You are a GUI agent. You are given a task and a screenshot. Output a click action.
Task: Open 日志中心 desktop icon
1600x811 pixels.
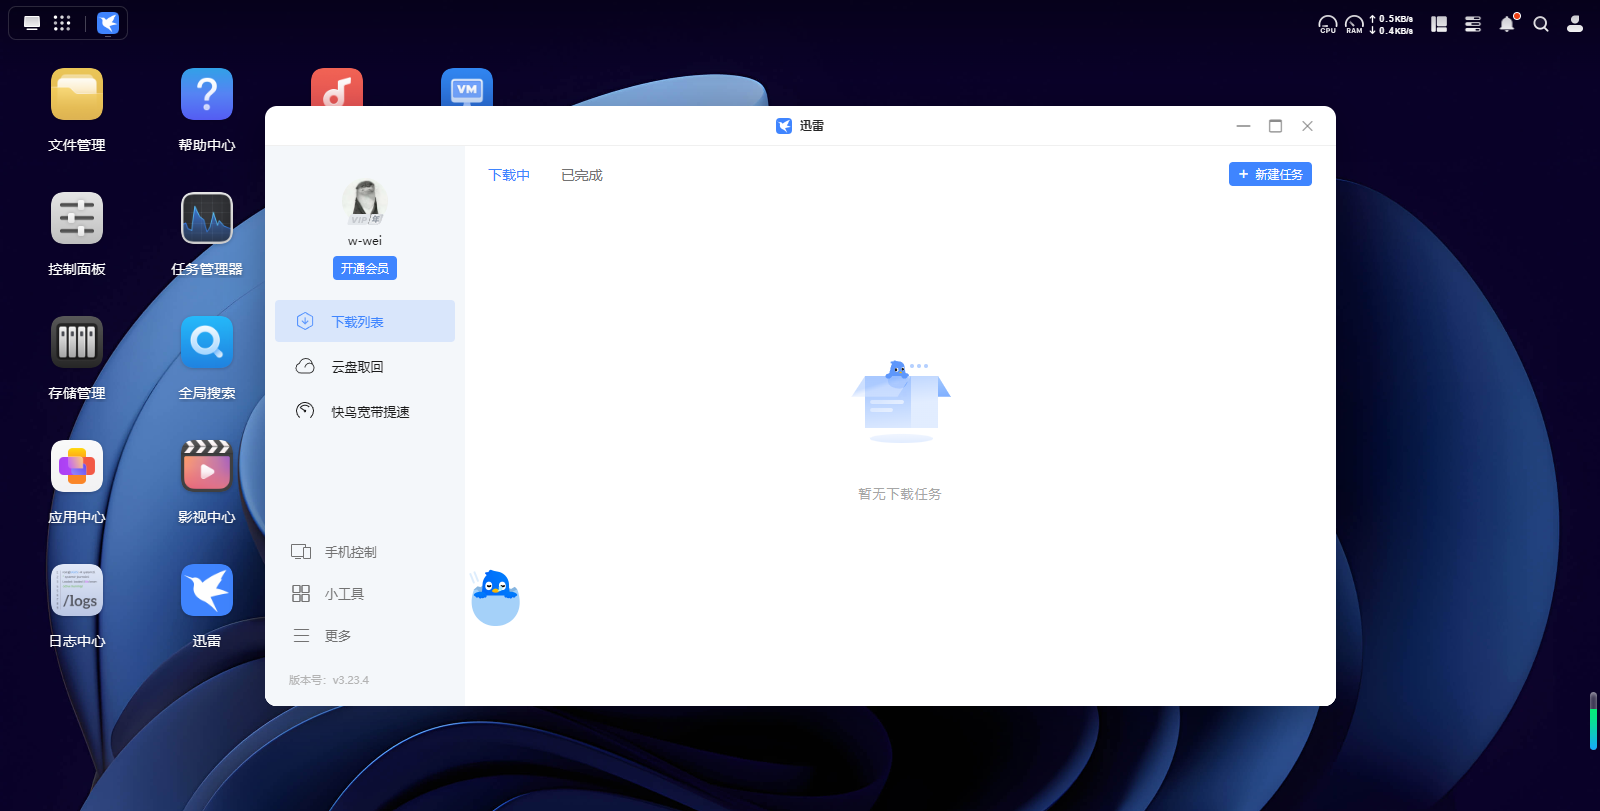77,590
